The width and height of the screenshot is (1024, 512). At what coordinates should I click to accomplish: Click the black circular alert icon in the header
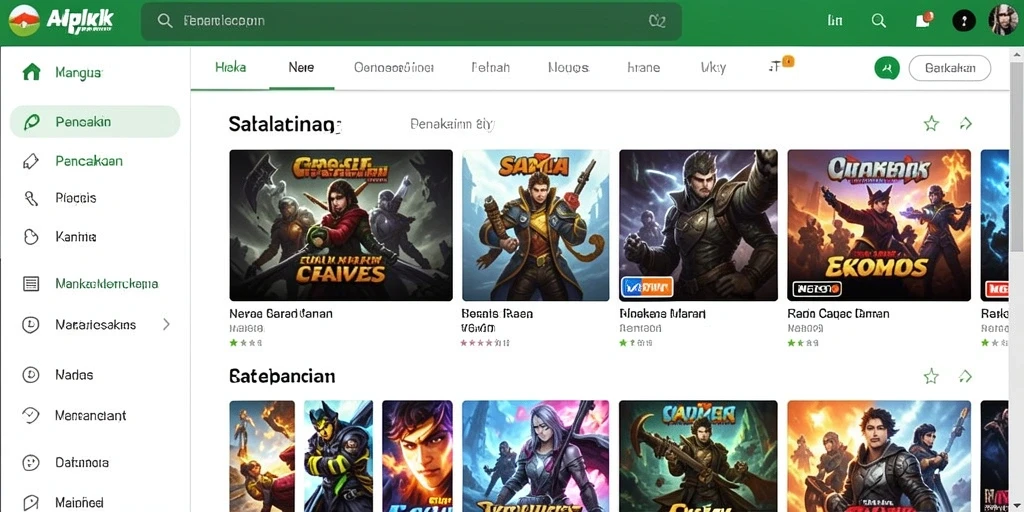point(964,21)
